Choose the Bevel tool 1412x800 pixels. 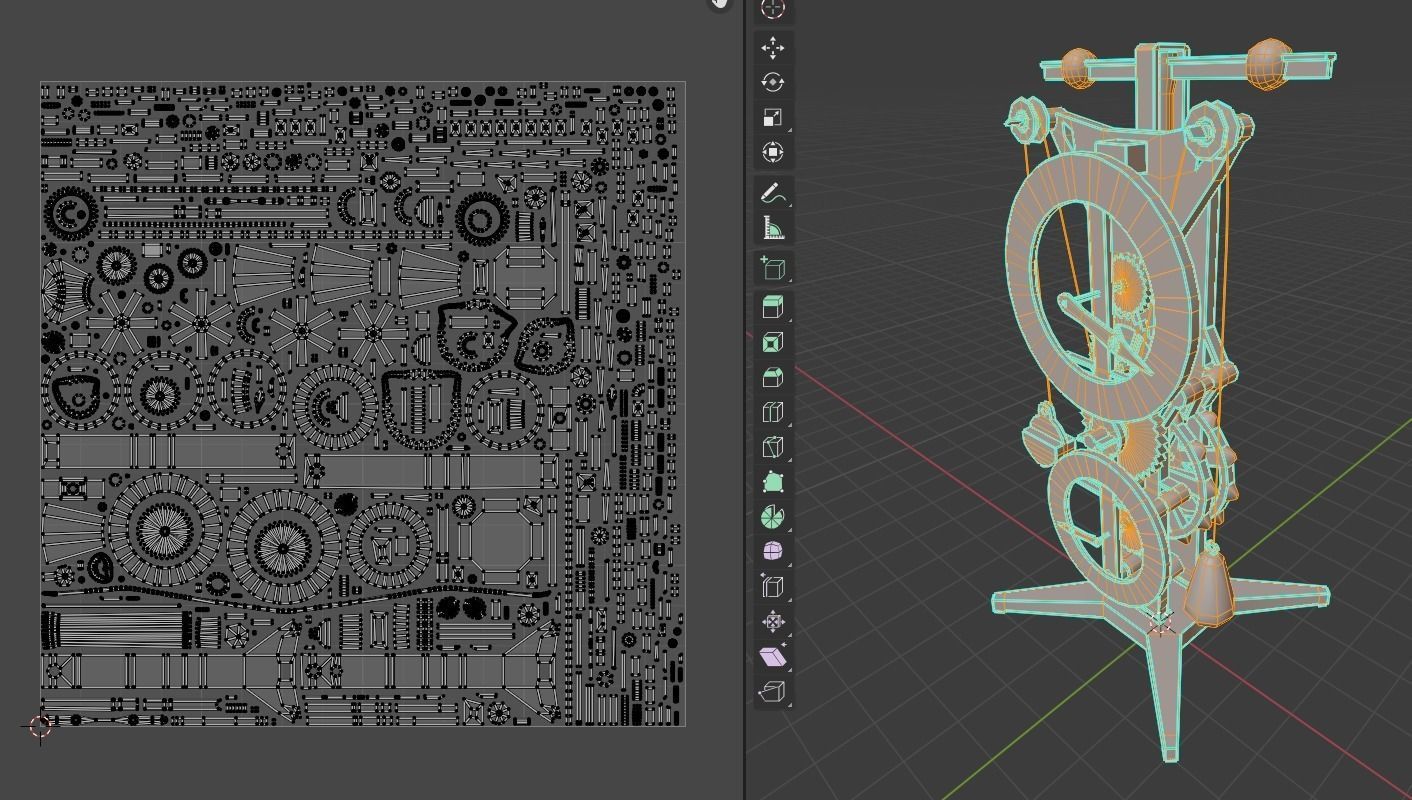click(x=772, y=377)
